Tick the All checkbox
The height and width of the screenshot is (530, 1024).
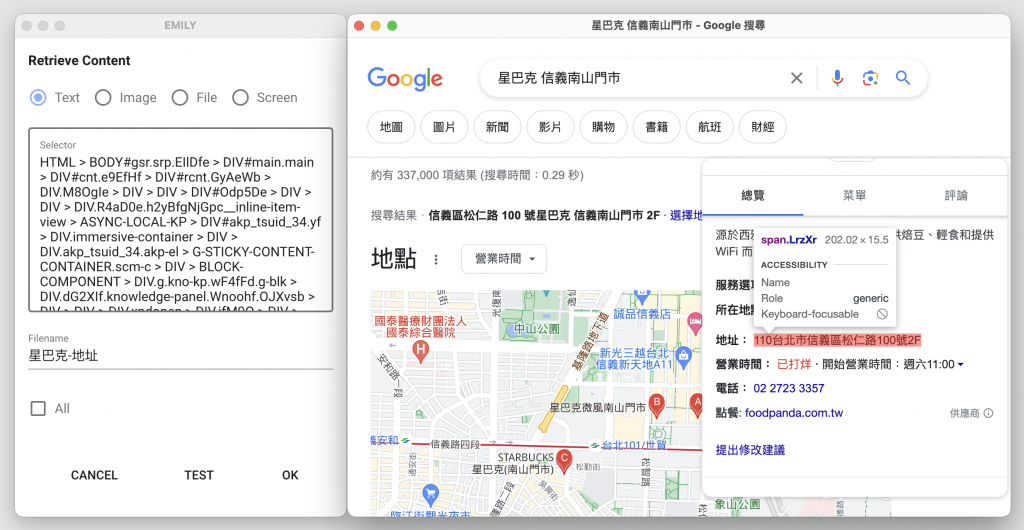[39, 409]
